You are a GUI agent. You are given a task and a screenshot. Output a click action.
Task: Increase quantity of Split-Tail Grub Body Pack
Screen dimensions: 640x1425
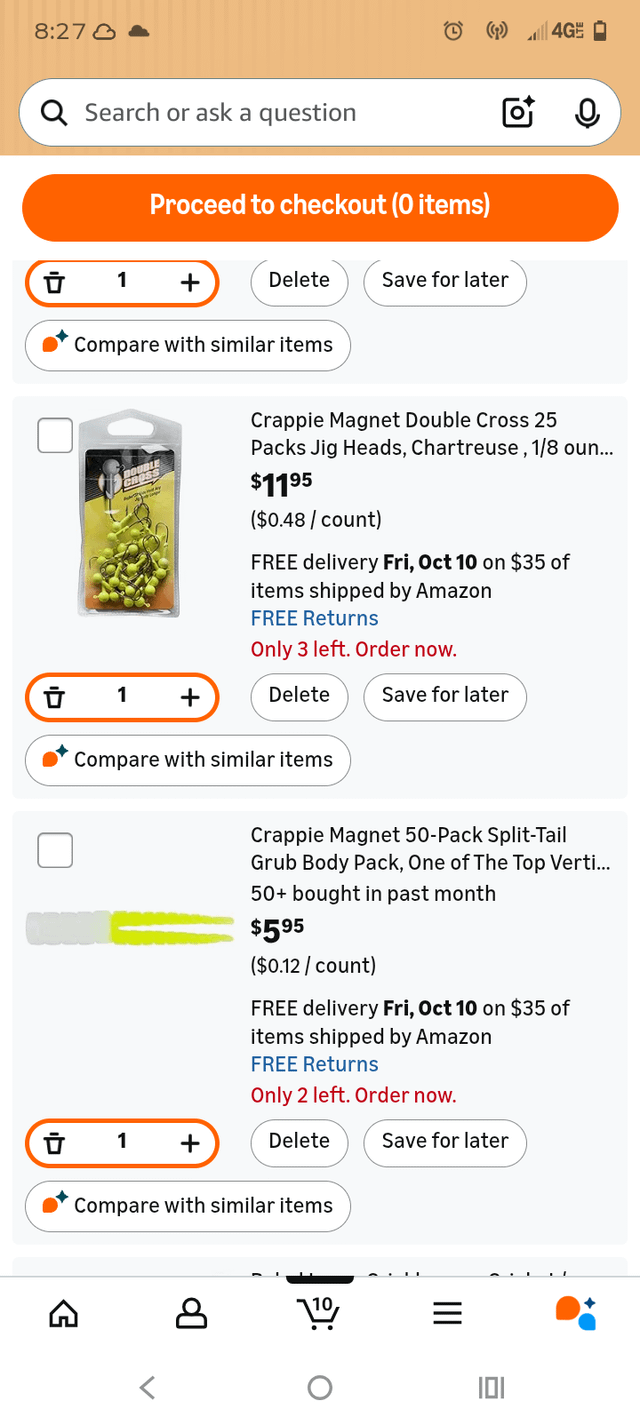[190, 1143]
